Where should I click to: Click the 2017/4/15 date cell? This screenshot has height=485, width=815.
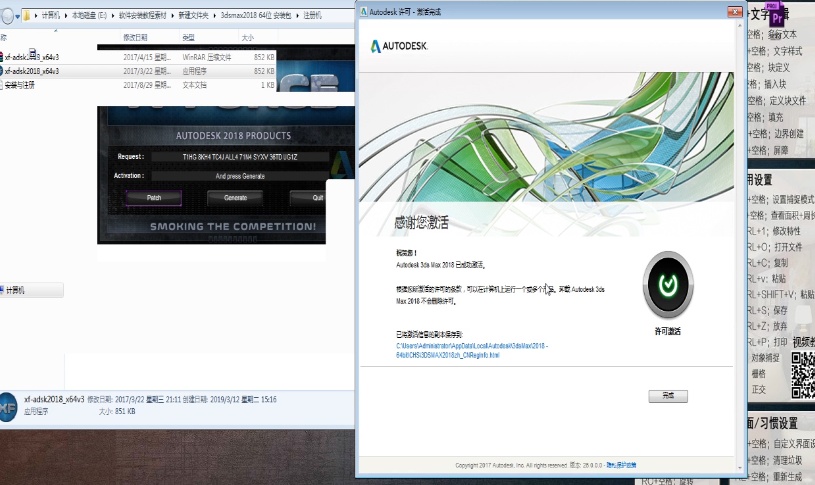(x=147, y=57)
